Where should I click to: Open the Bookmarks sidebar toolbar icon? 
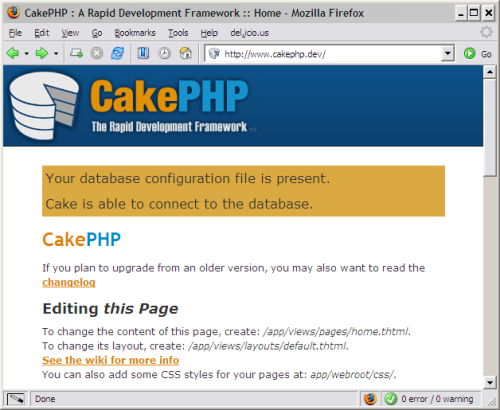[143, 53]
